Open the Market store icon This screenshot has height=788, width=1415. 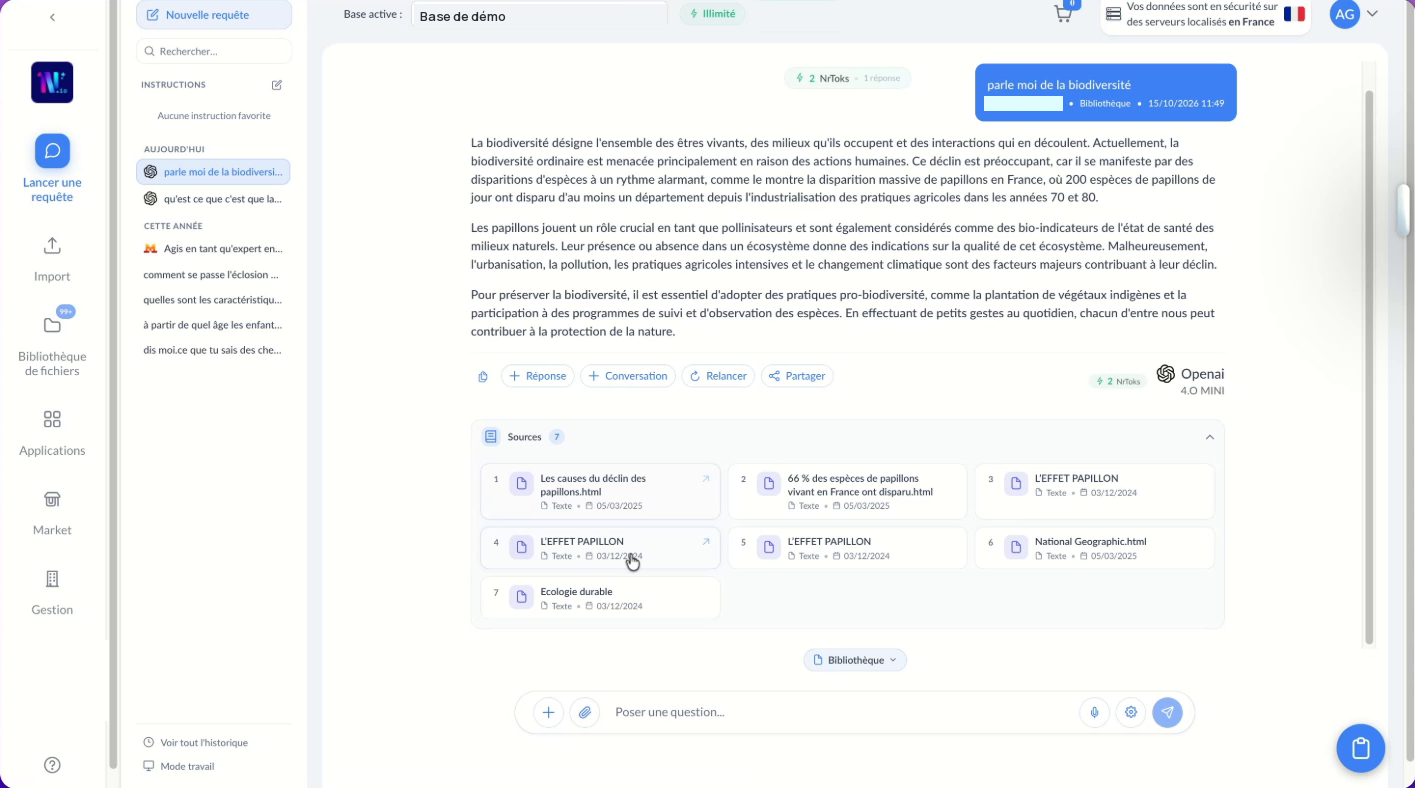(52, 500)
